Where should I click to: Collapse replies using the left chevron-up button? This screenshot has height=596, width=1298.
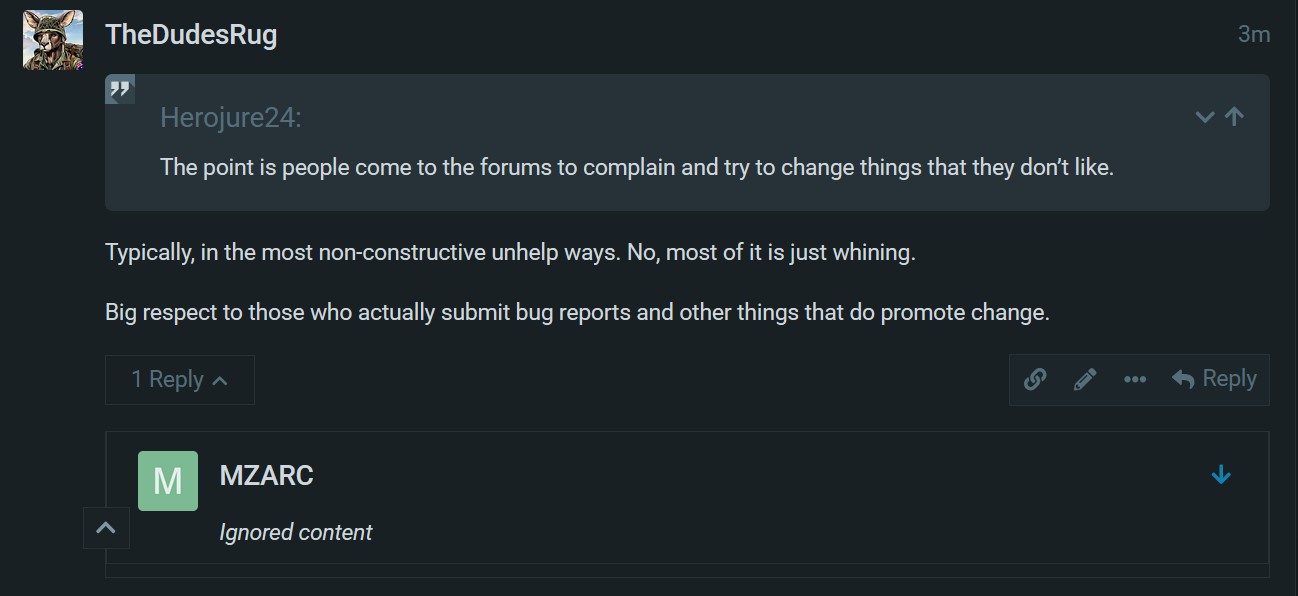point(106,528)
